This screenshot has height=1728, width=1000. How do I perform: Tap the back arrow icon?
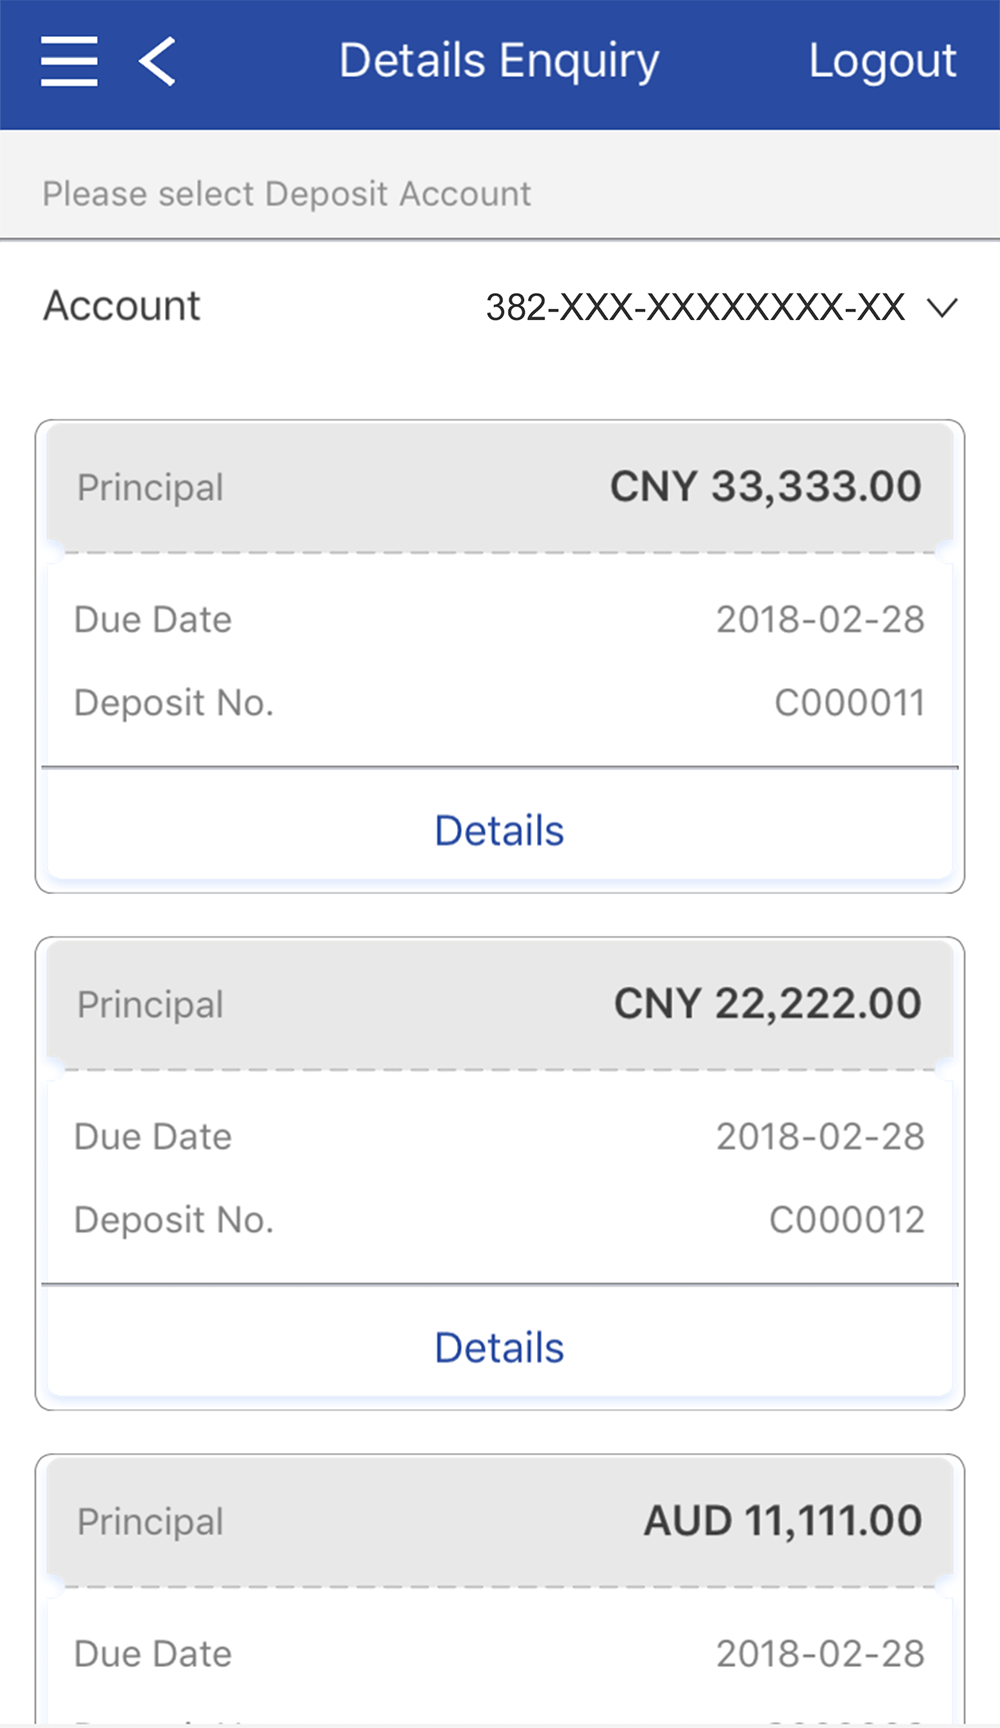click(158, 62)
